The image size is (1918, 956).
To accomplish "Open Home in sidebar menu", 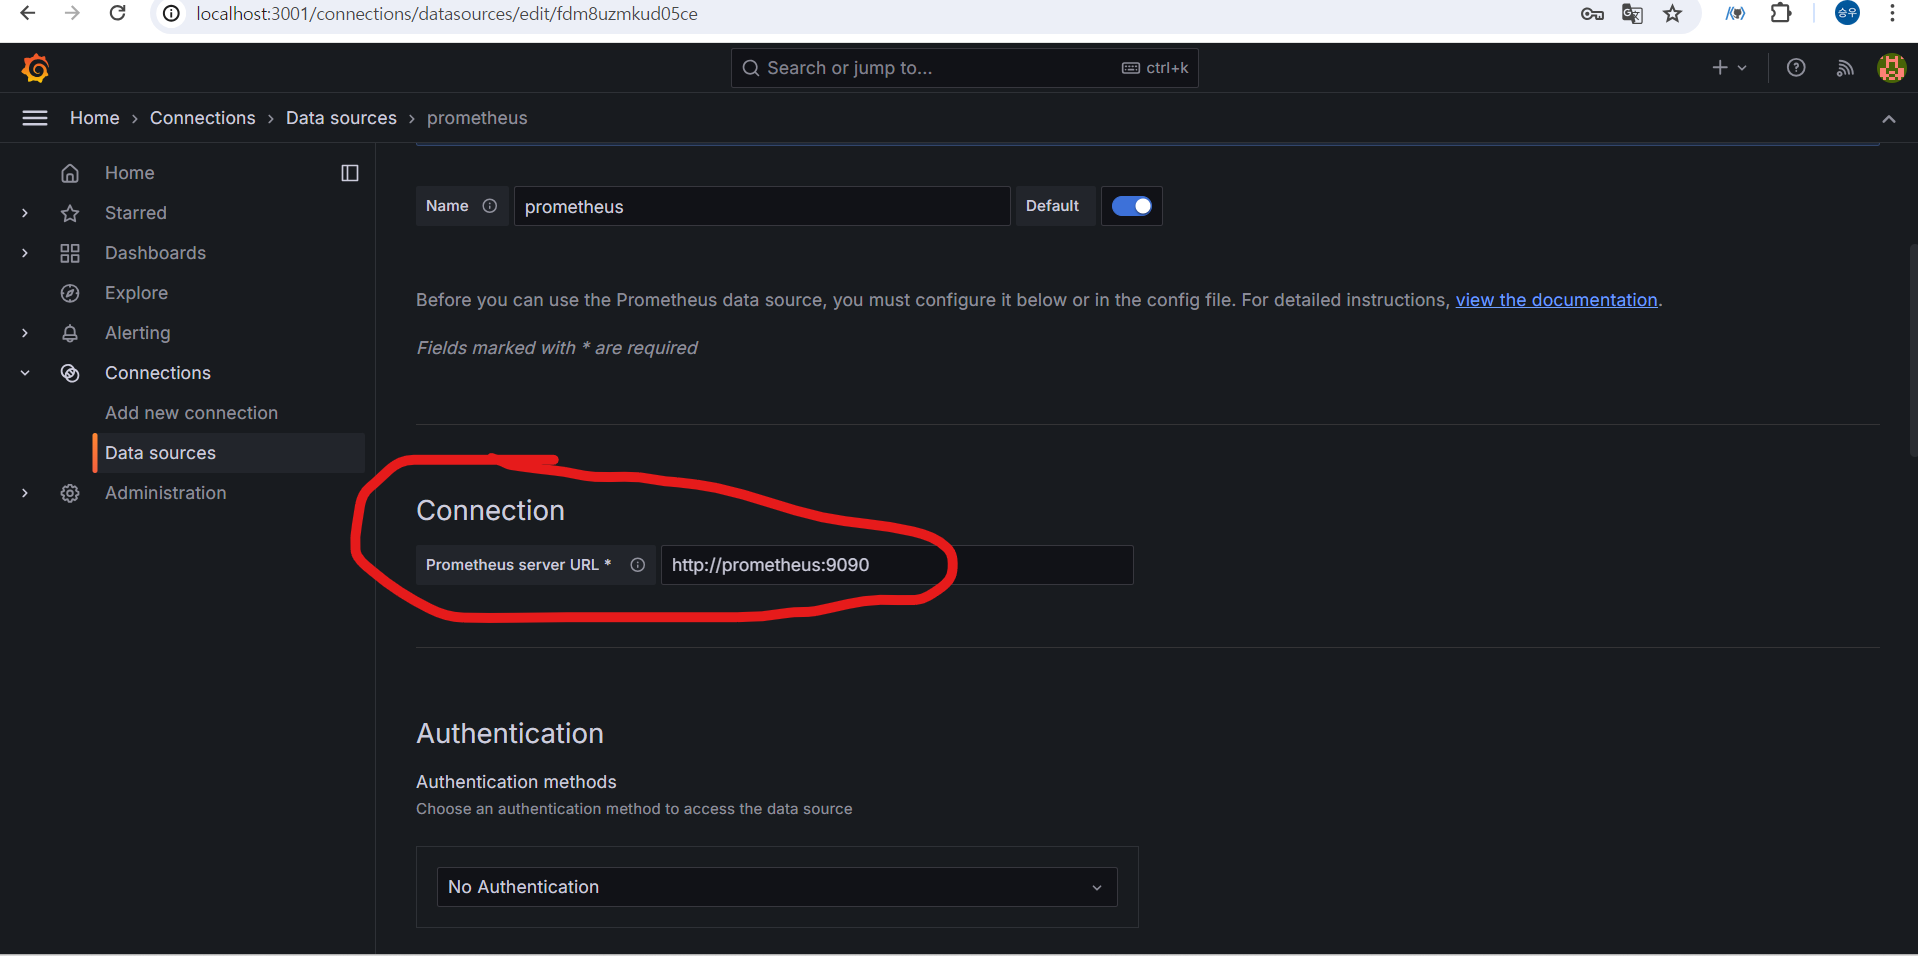I will click(130, 173).
